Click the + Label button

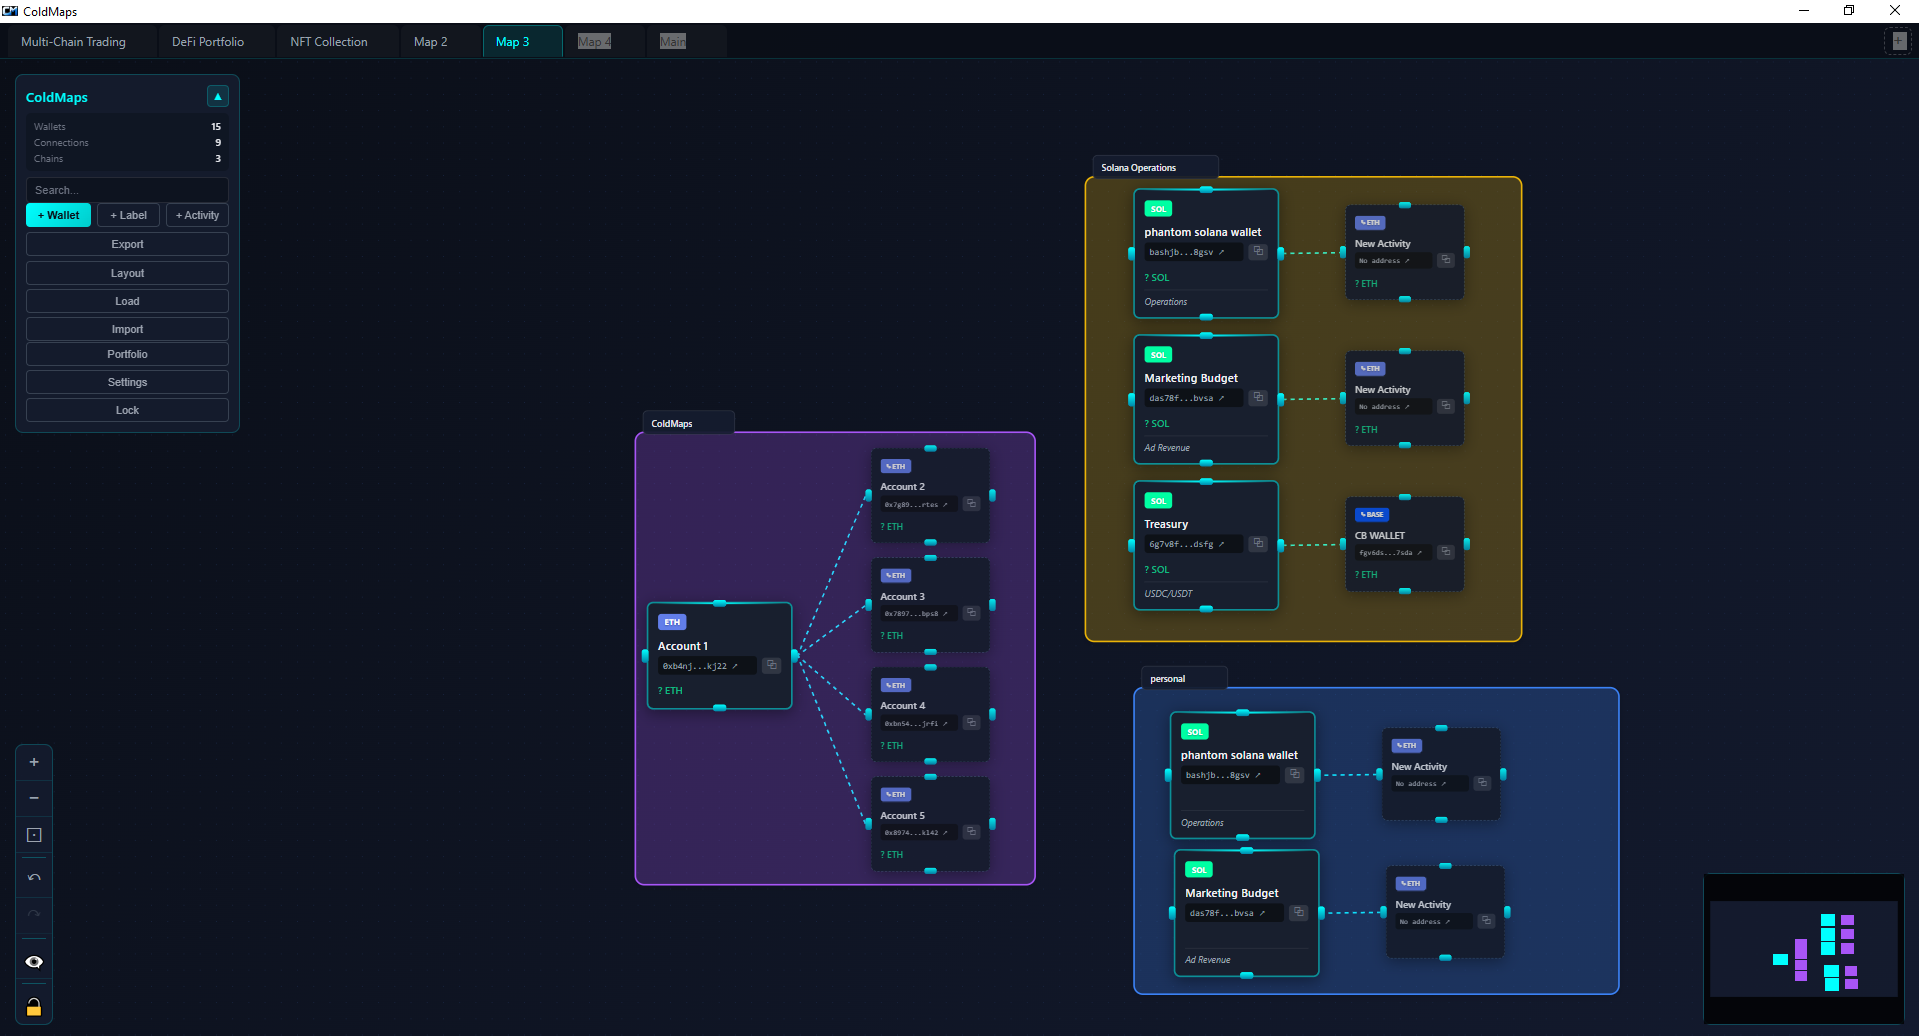128,215
